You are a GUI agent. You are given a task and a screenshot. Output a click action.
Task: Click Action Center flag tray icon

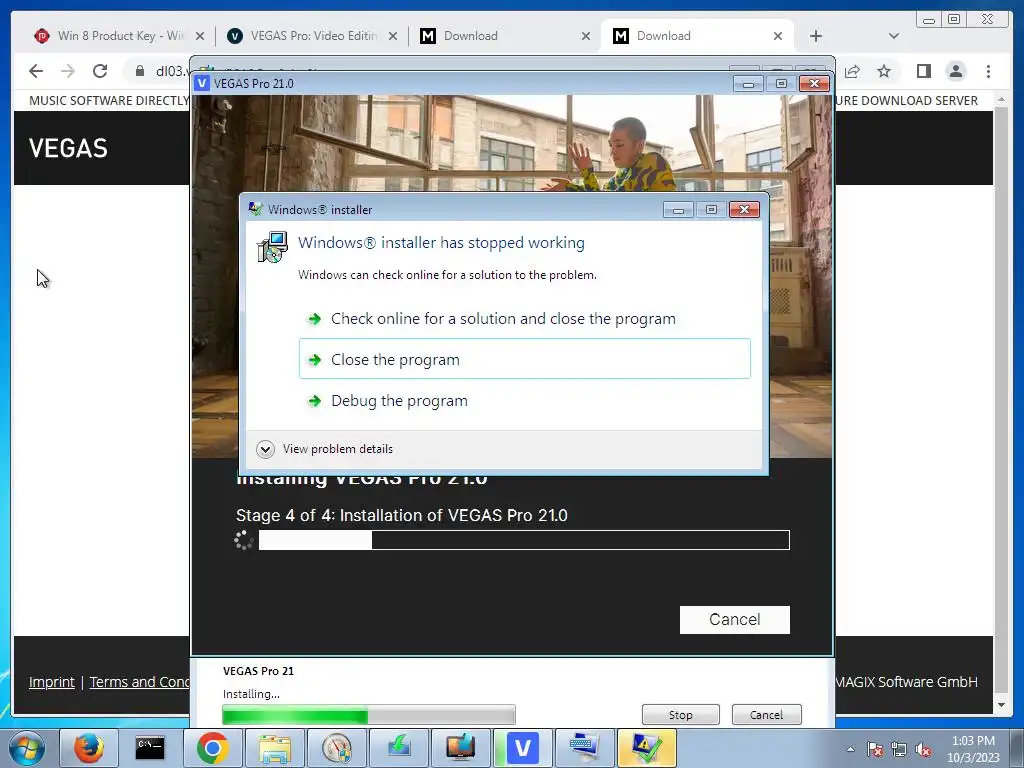click(875, 749)
